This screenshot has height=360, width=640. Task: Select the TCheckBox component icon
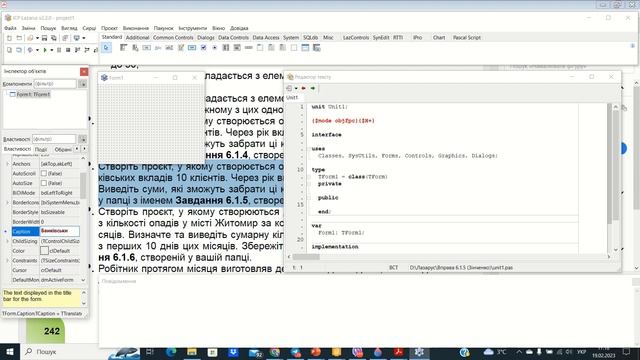coord(203,48)
